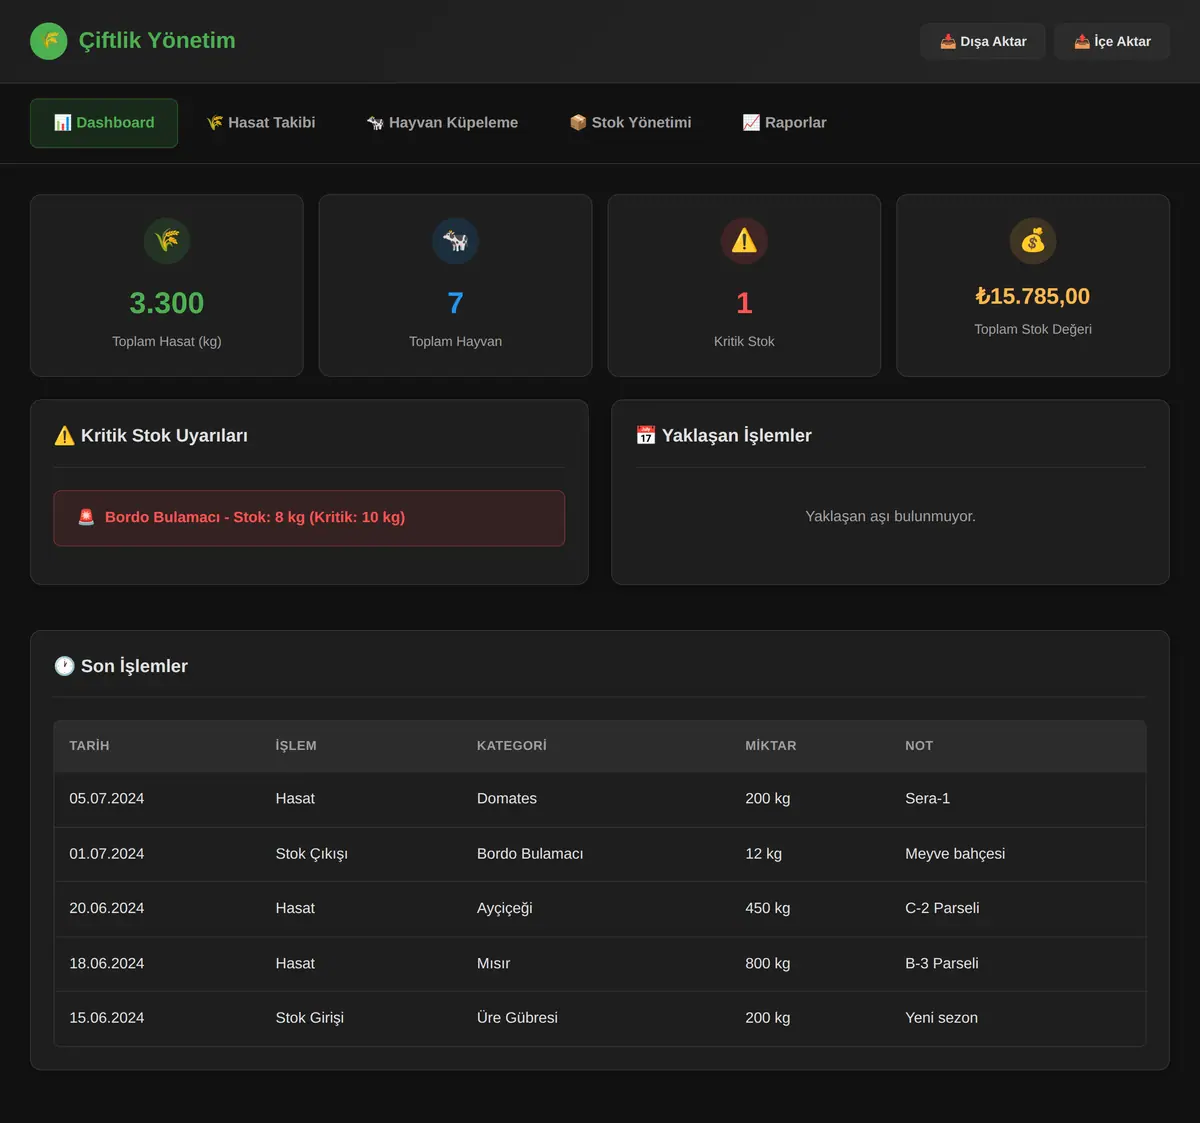
Task: Click the İçe Aktar import button
Action: click(x=1112, y=41)
